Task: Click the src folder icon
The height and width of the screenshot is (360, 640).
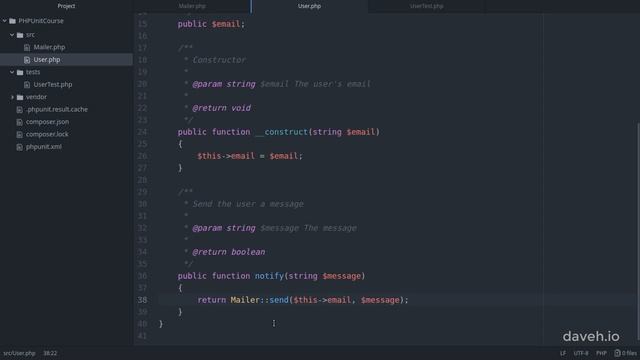Action: pos(20,35)
